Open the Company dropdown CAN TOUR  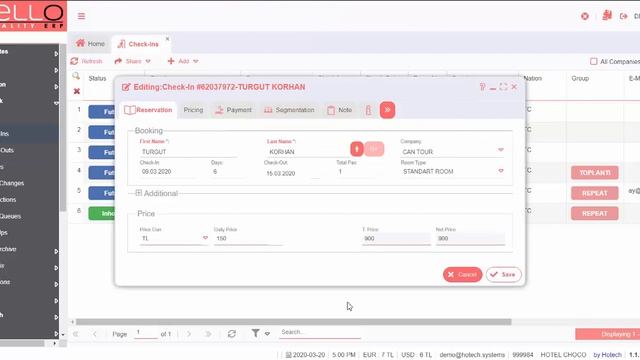[501, 150]
